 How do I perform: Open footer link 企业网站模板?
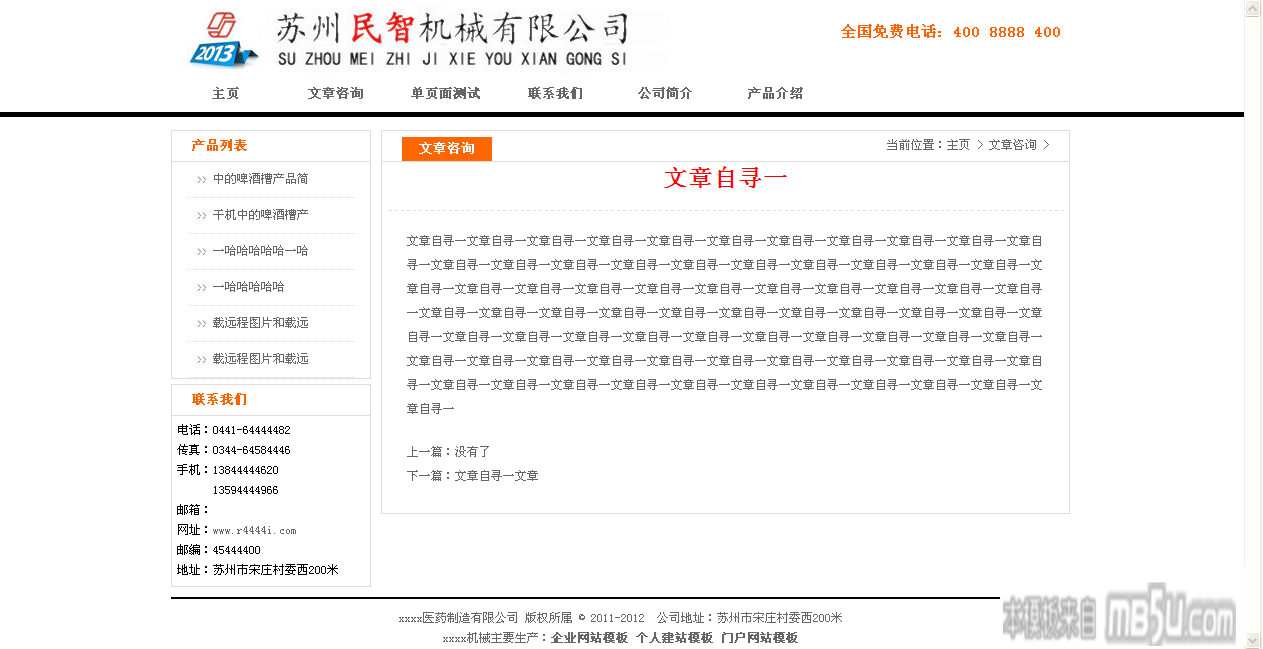click(589, 638)
